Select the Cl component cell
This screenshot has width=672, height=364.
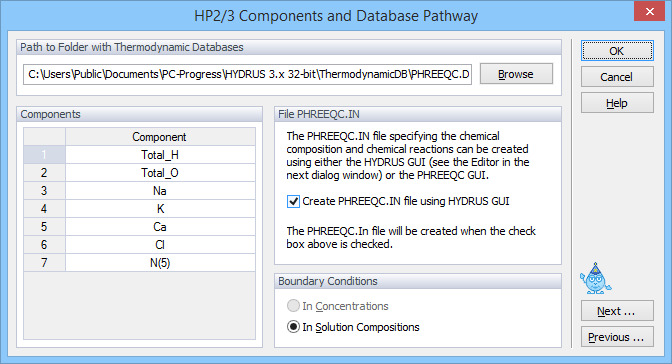tap(160, 245)
